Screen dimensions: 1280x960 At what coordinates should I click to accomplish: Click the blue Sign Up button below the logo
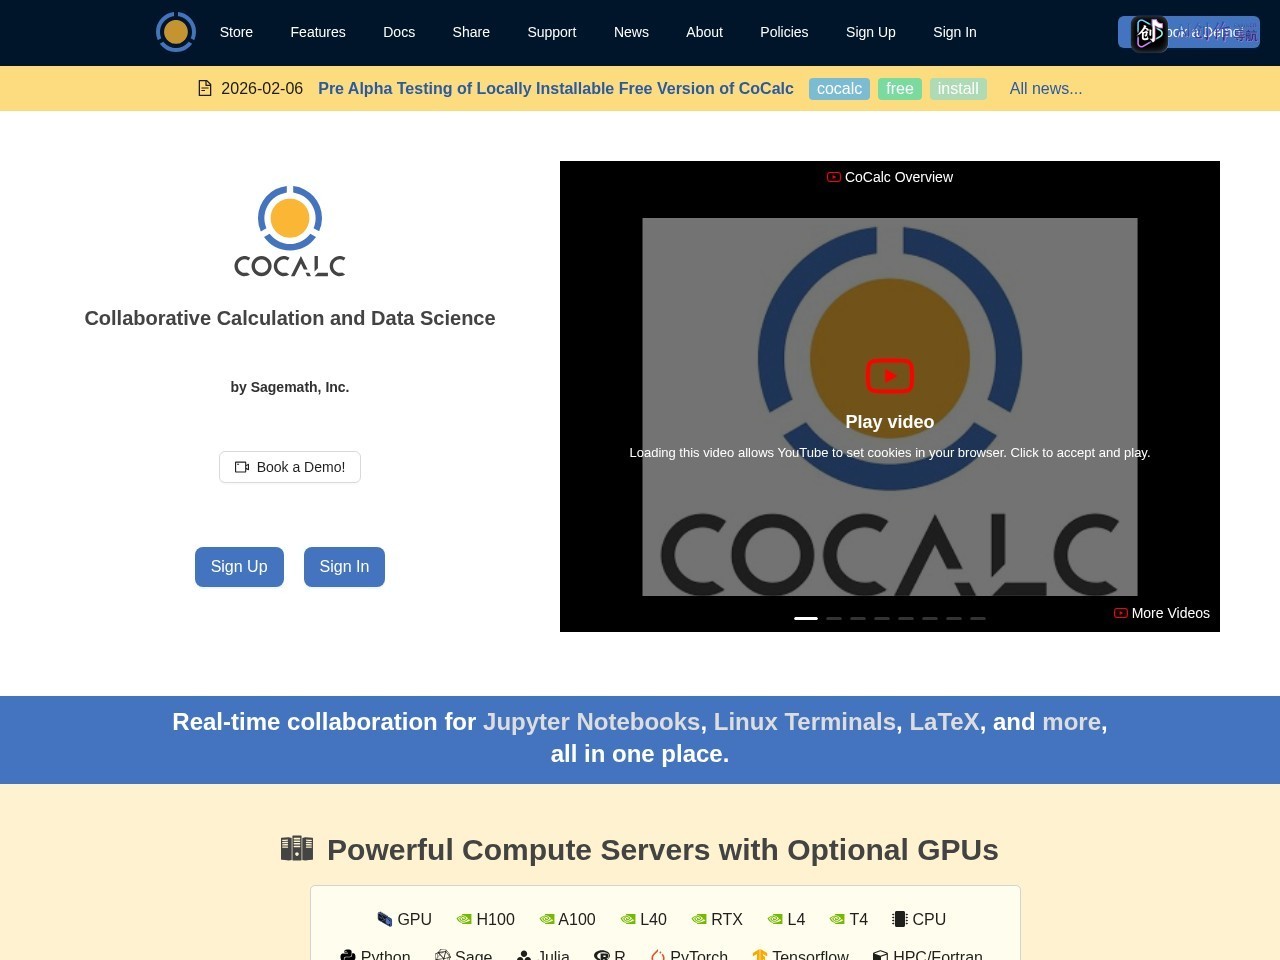coord(239,567)
